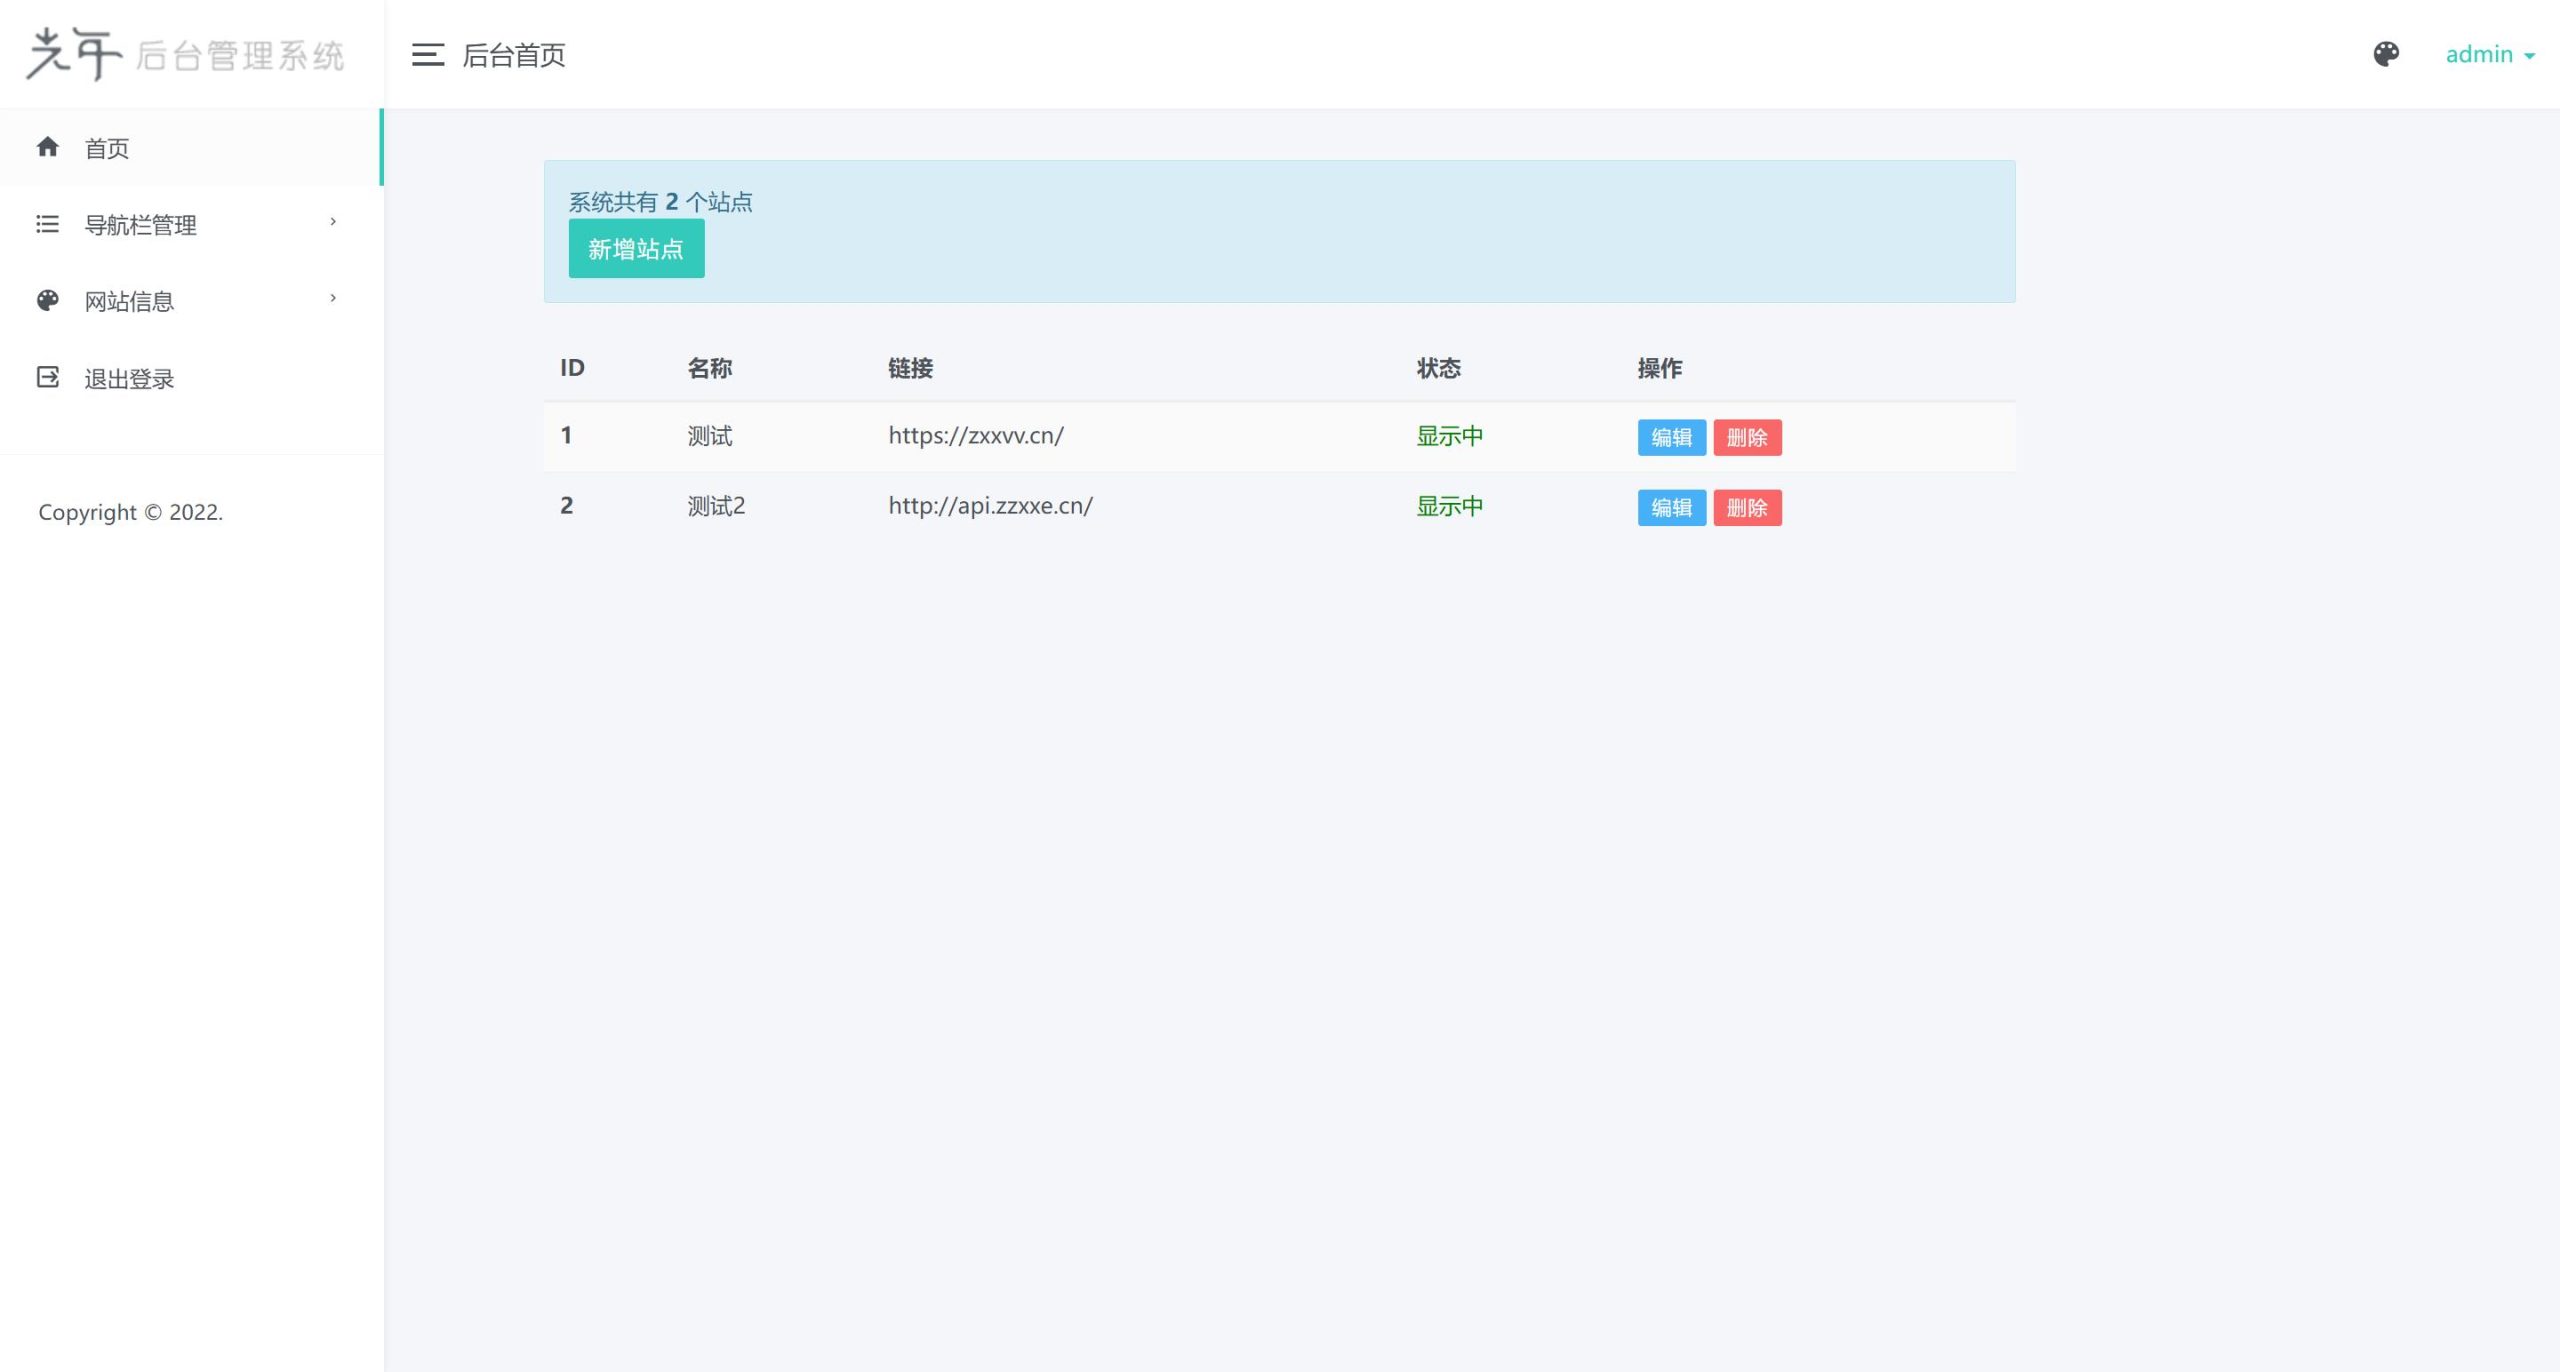This screenshot has height=1372, width=2560.
Task: Open the theme palette icon in the header
Action: click(2386, 54)
